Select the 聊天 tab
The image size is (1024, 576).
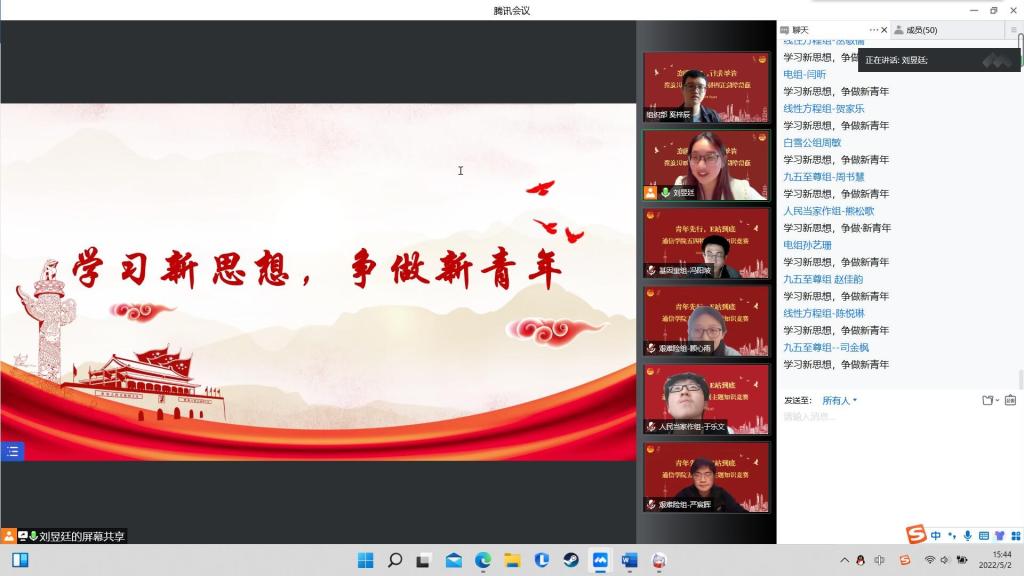pyautogui.click(x=800, y=30)
